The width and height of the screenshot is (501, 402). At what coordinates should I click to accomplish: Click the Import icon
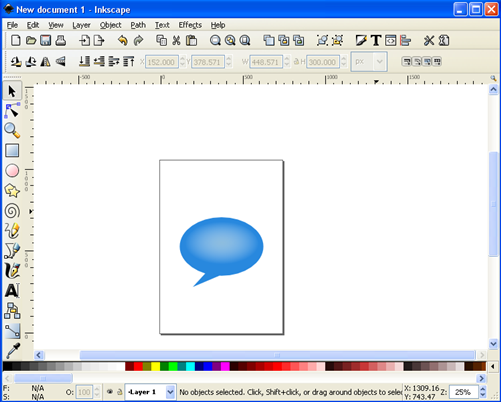coord(84,41)
